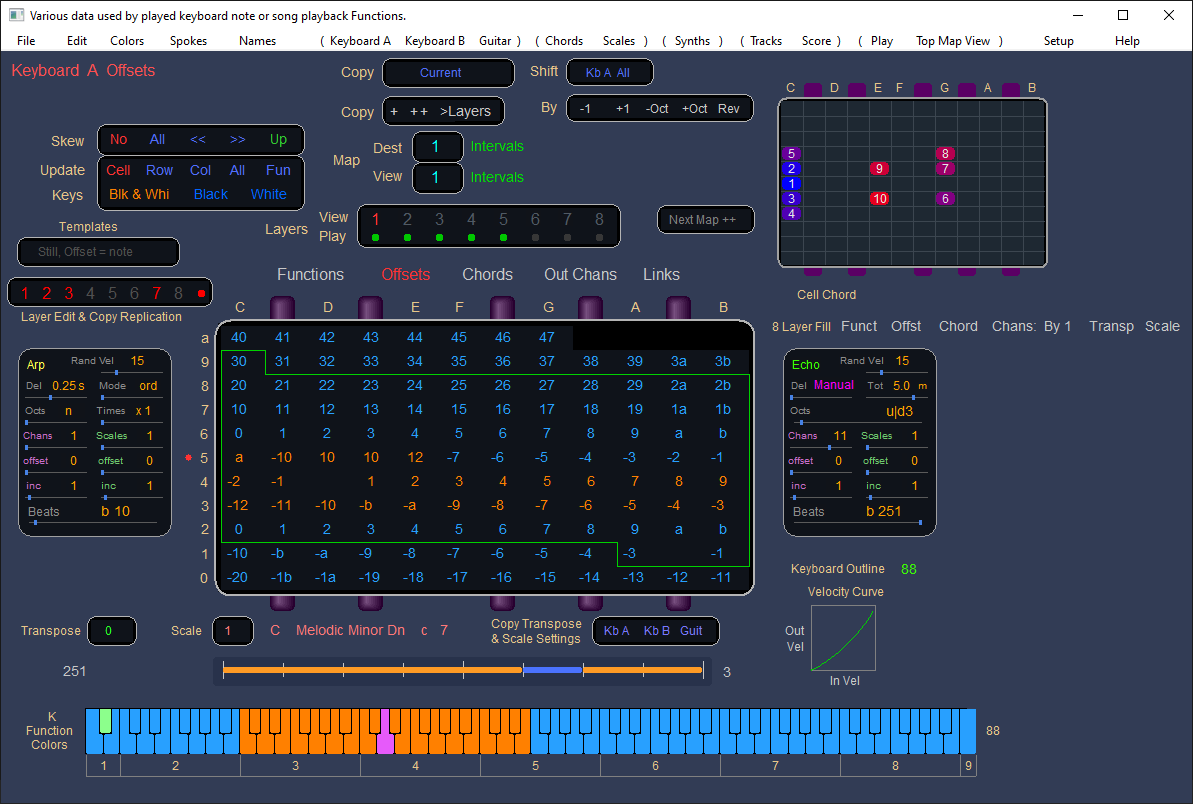Click the +Oct shift button

(x=694, y=108)
